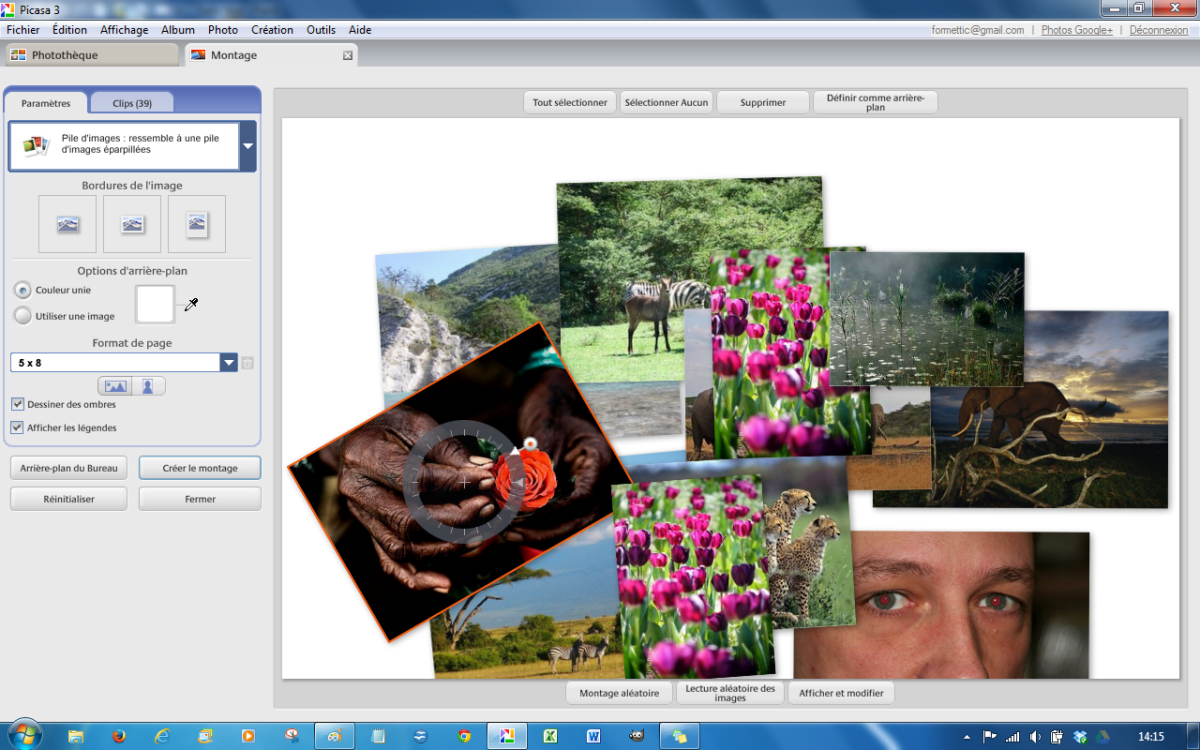1200x750 pixels.
Task: Click the Tout sélectionner button
Action: point(570,102)
